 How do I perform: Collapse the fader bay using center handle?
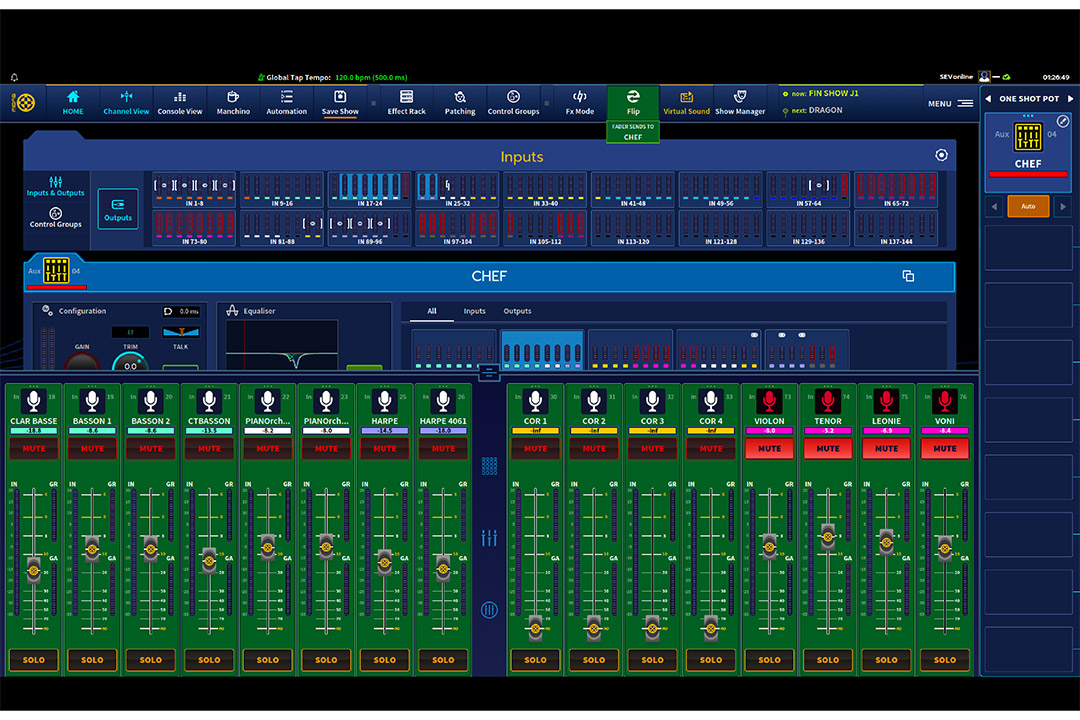tap(489, 373)
